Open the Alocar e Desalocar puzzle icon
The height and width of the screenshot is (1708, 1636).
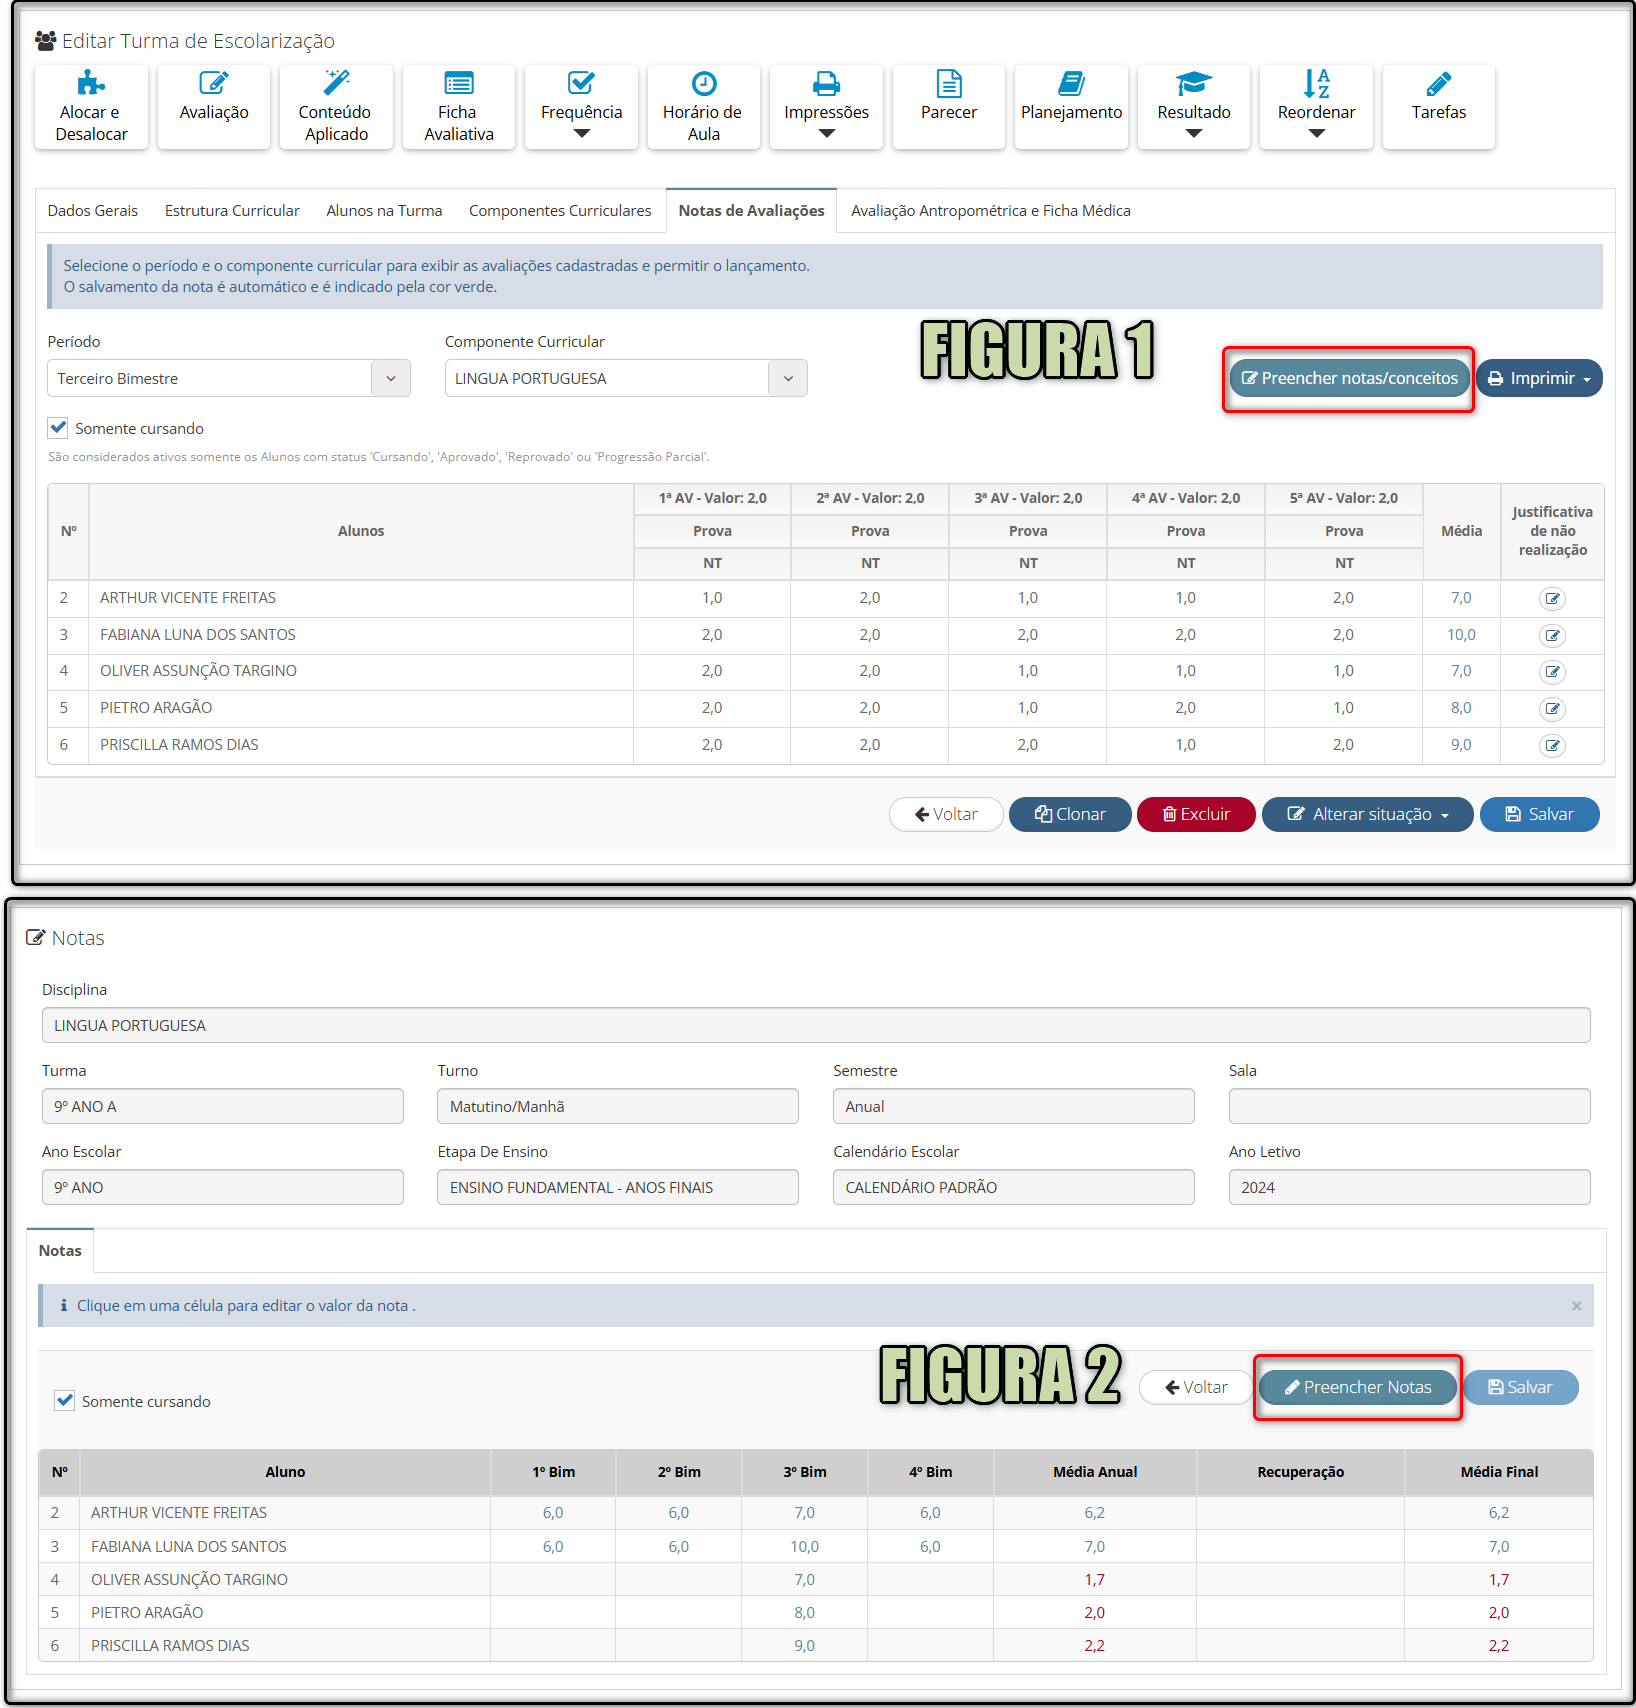click(x=91, y=83)
